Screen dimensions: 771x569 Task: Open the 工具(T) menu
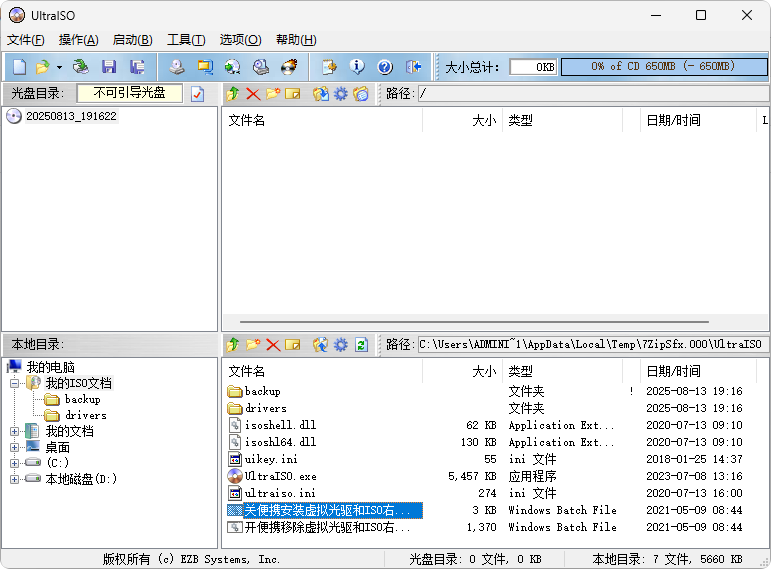(186, 40)
